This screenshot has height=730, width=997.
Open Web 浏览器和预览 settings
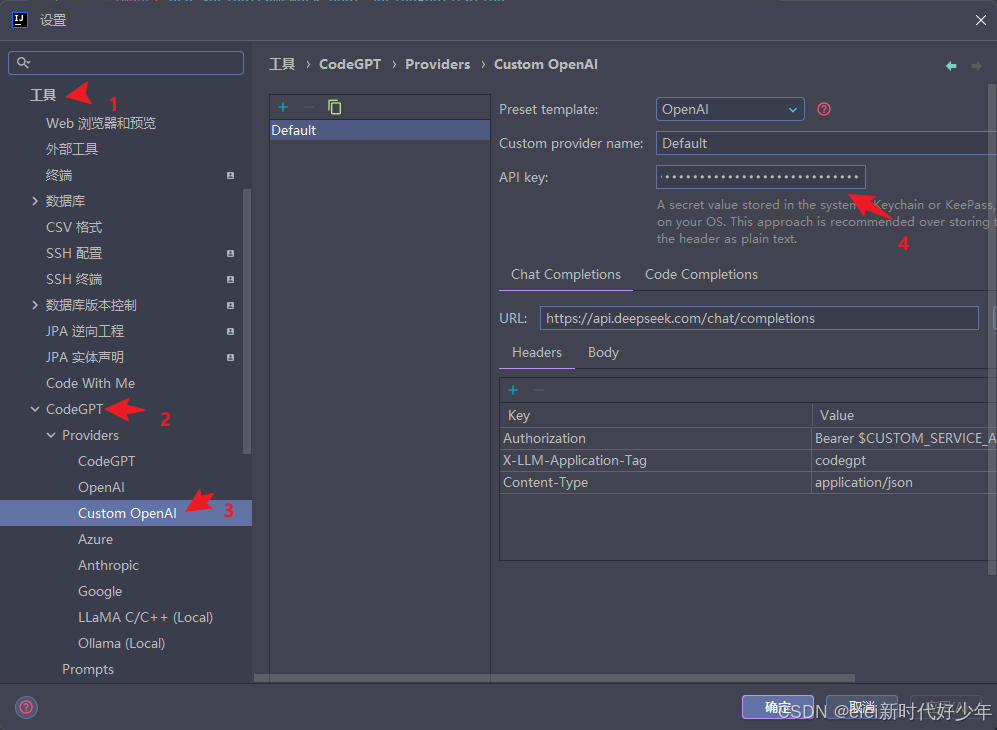click(101, 123)
